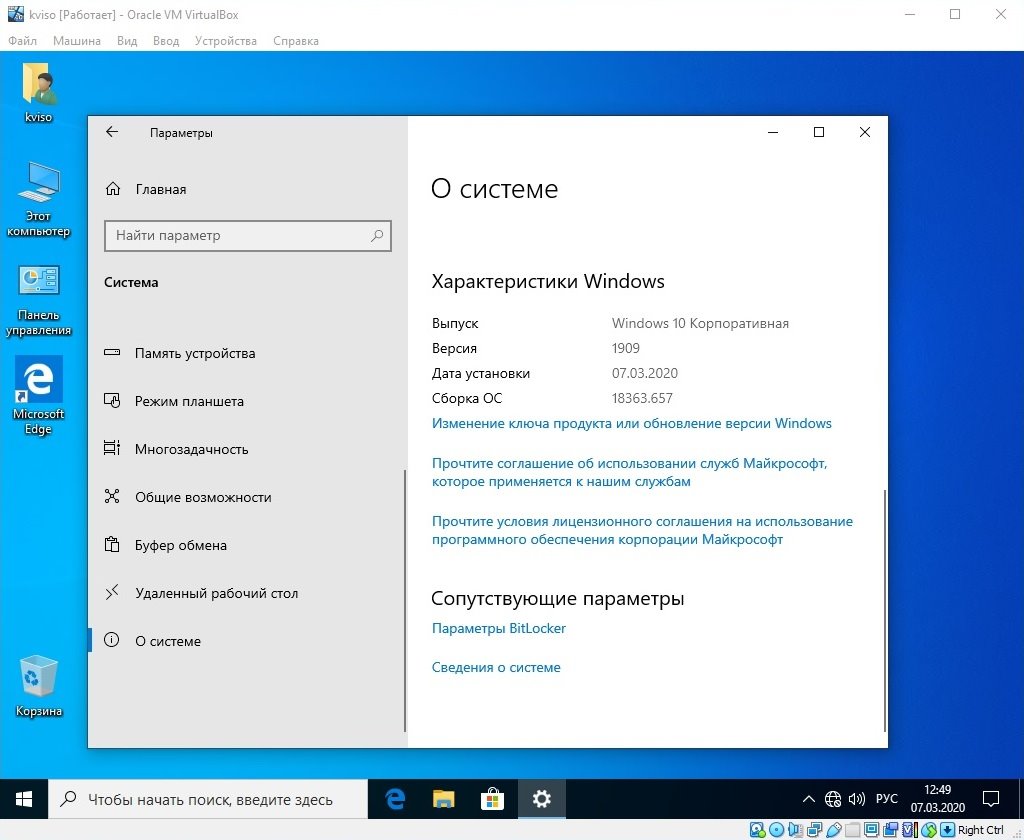The width and height of the screenshot is (1024, 840).
Task: Click VirtualBox mouse integration indicator
Action: click(x=929, y=830)
